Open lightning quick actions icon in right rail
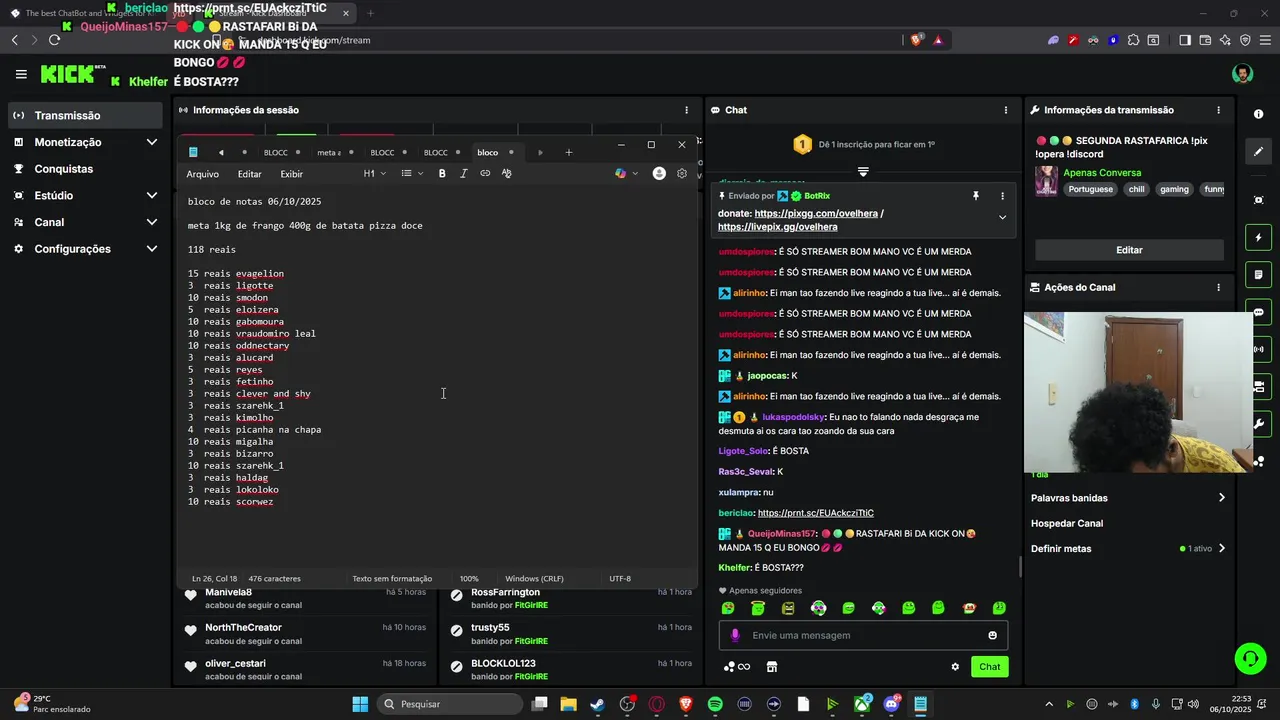1280x720 pixels. (1258, 238)
